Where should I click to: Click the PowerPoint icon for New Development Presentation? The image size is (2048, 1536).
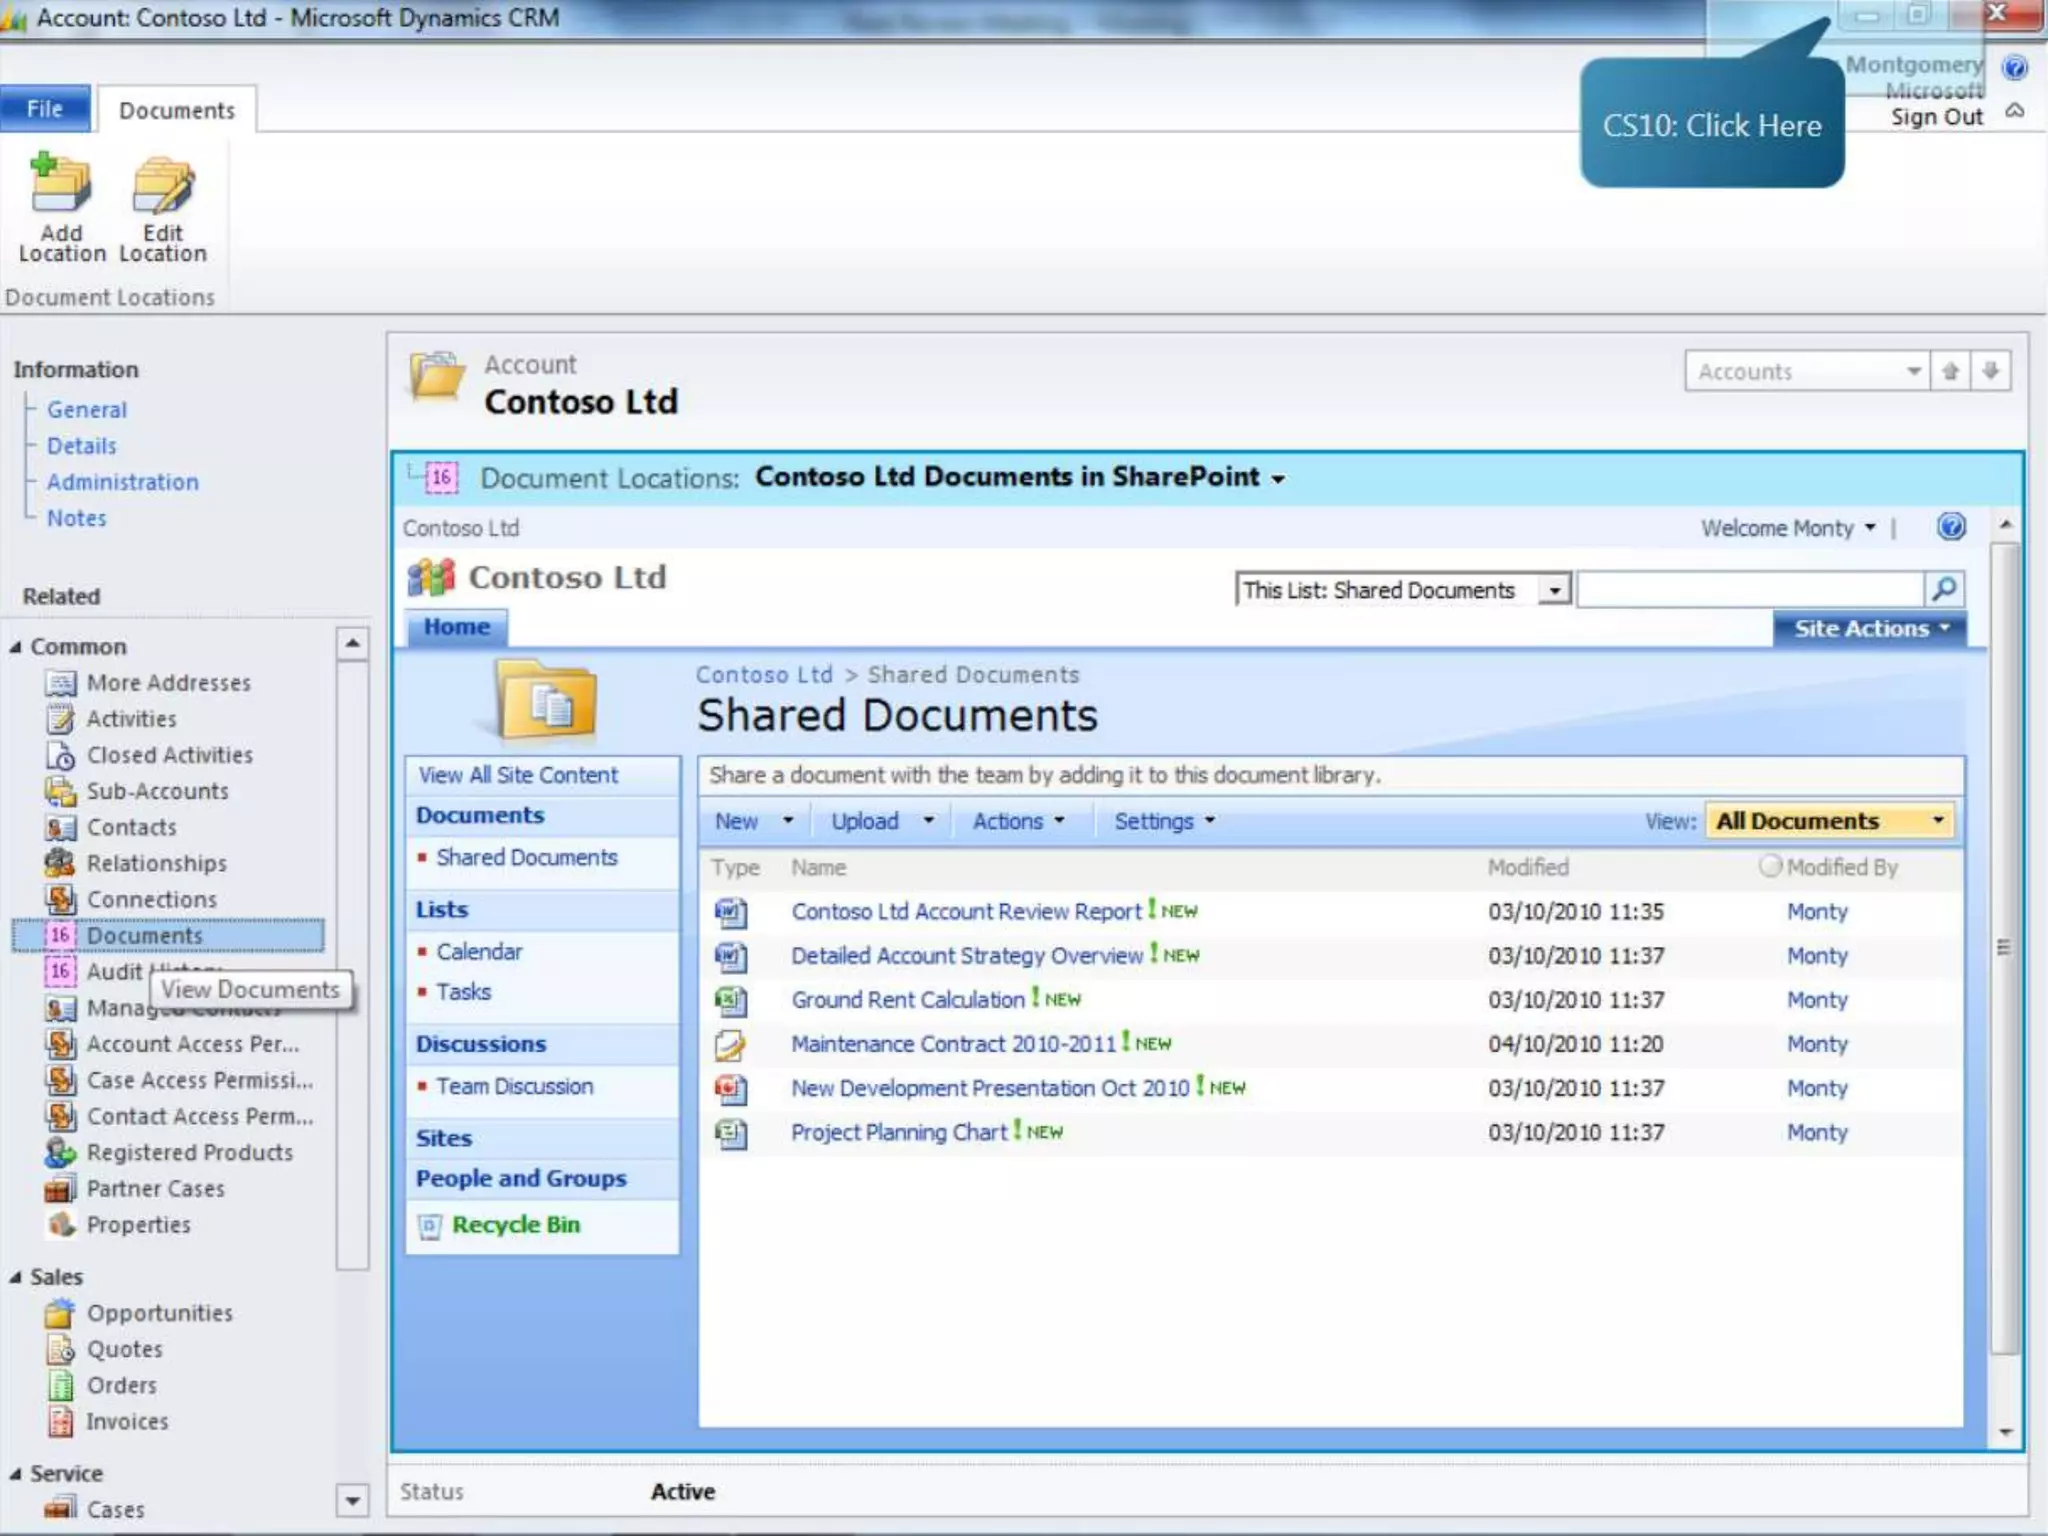[x=730, y=1088]
